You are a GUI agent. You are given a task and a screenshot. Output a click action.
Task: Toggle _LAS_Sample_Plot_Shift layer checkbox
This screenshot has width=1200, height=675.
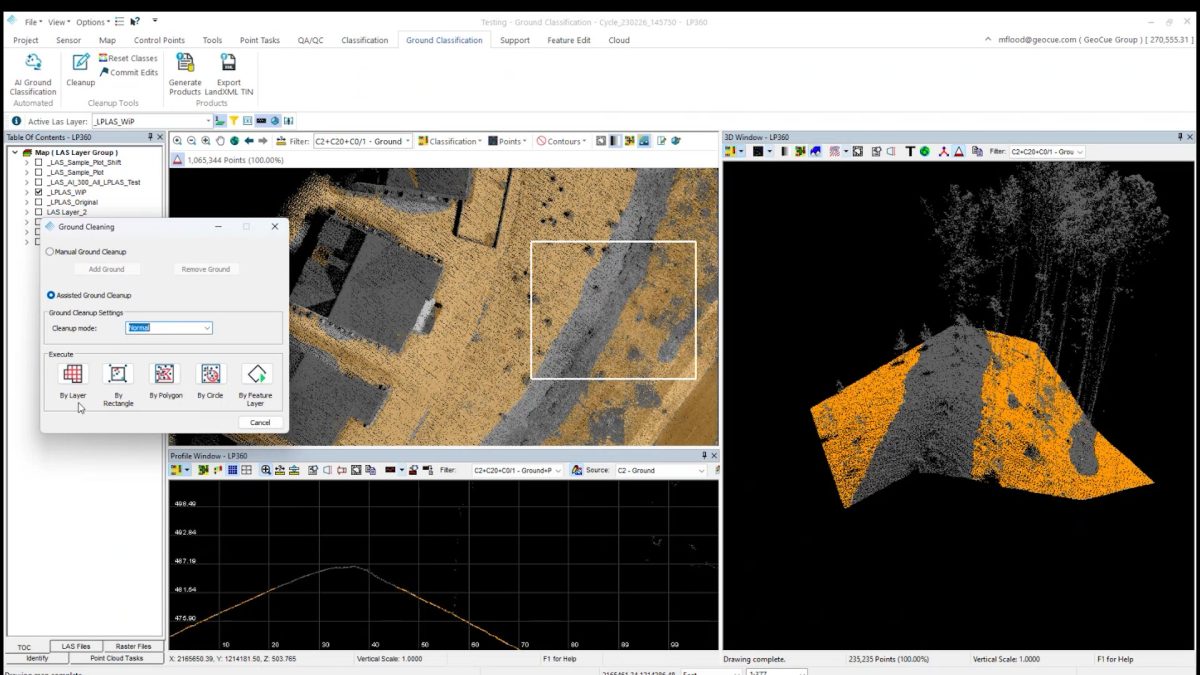[x=39, y=162]
